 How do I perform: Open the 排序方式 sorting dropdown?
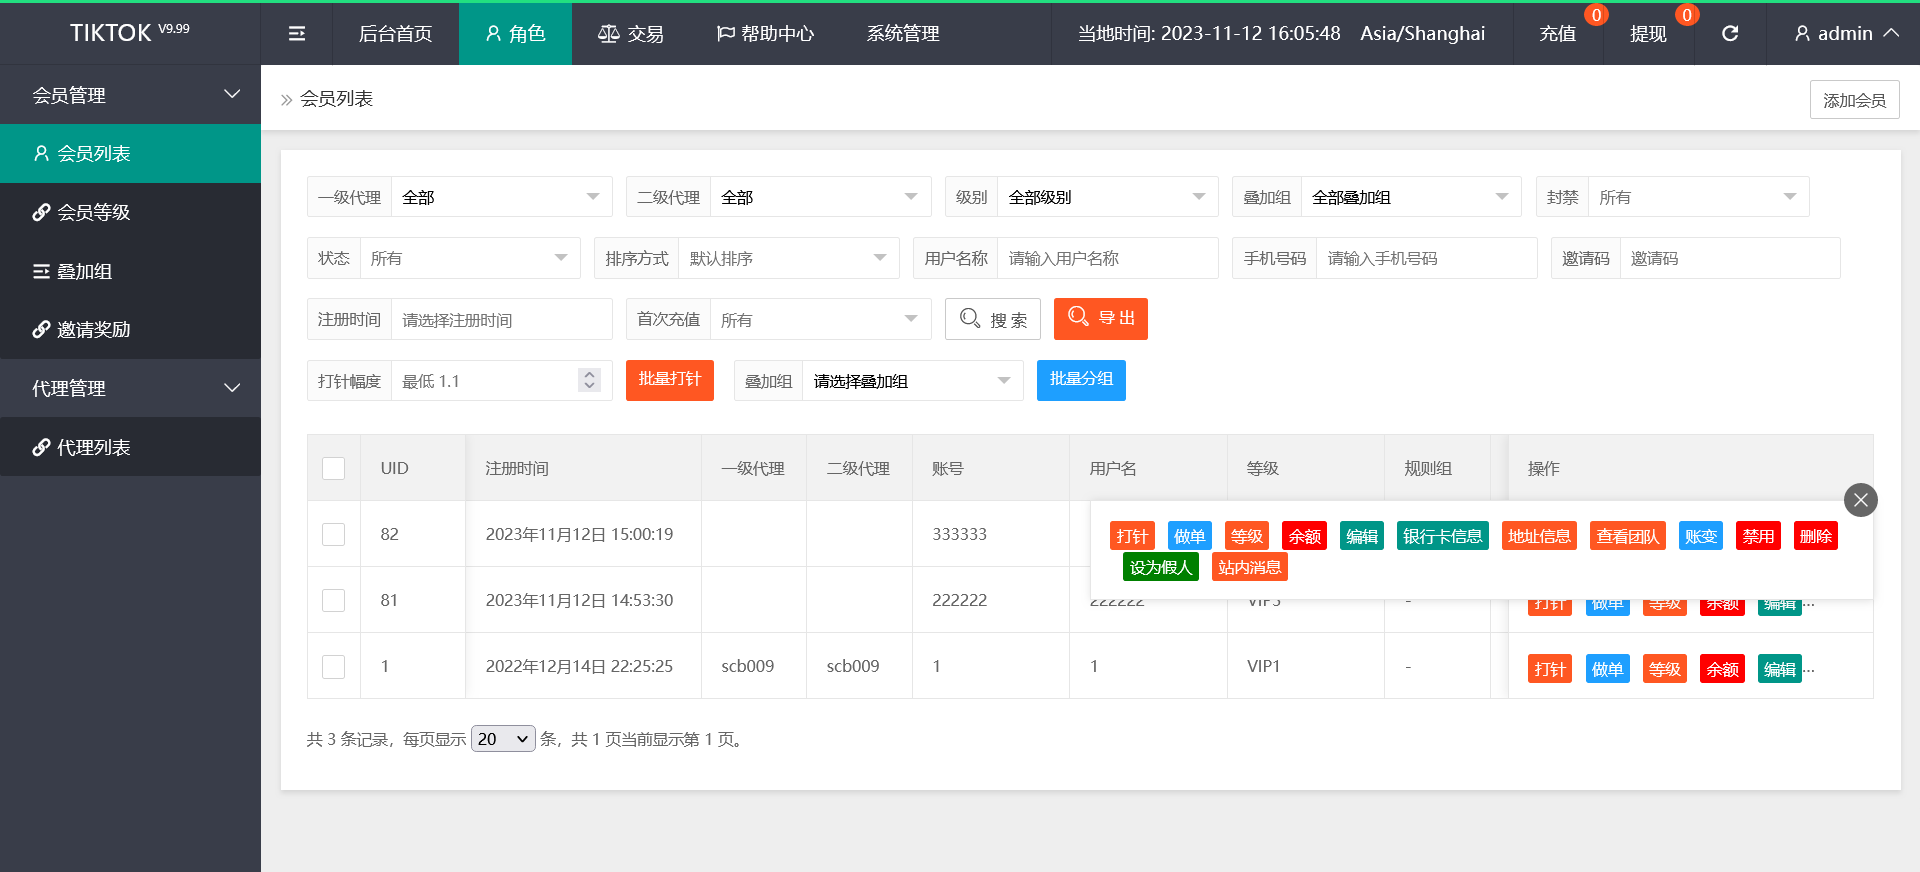pos(787,258)
